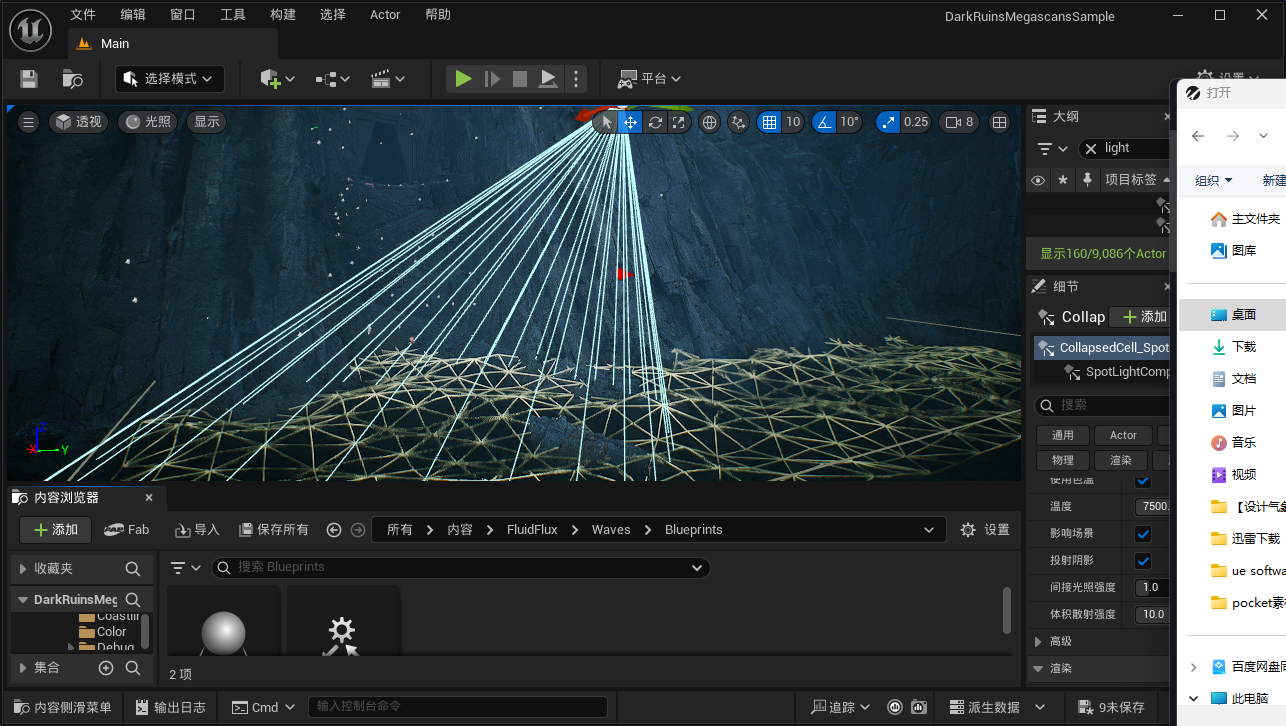
Task: Click outliner pin column header
Action: coord(1087,180)
